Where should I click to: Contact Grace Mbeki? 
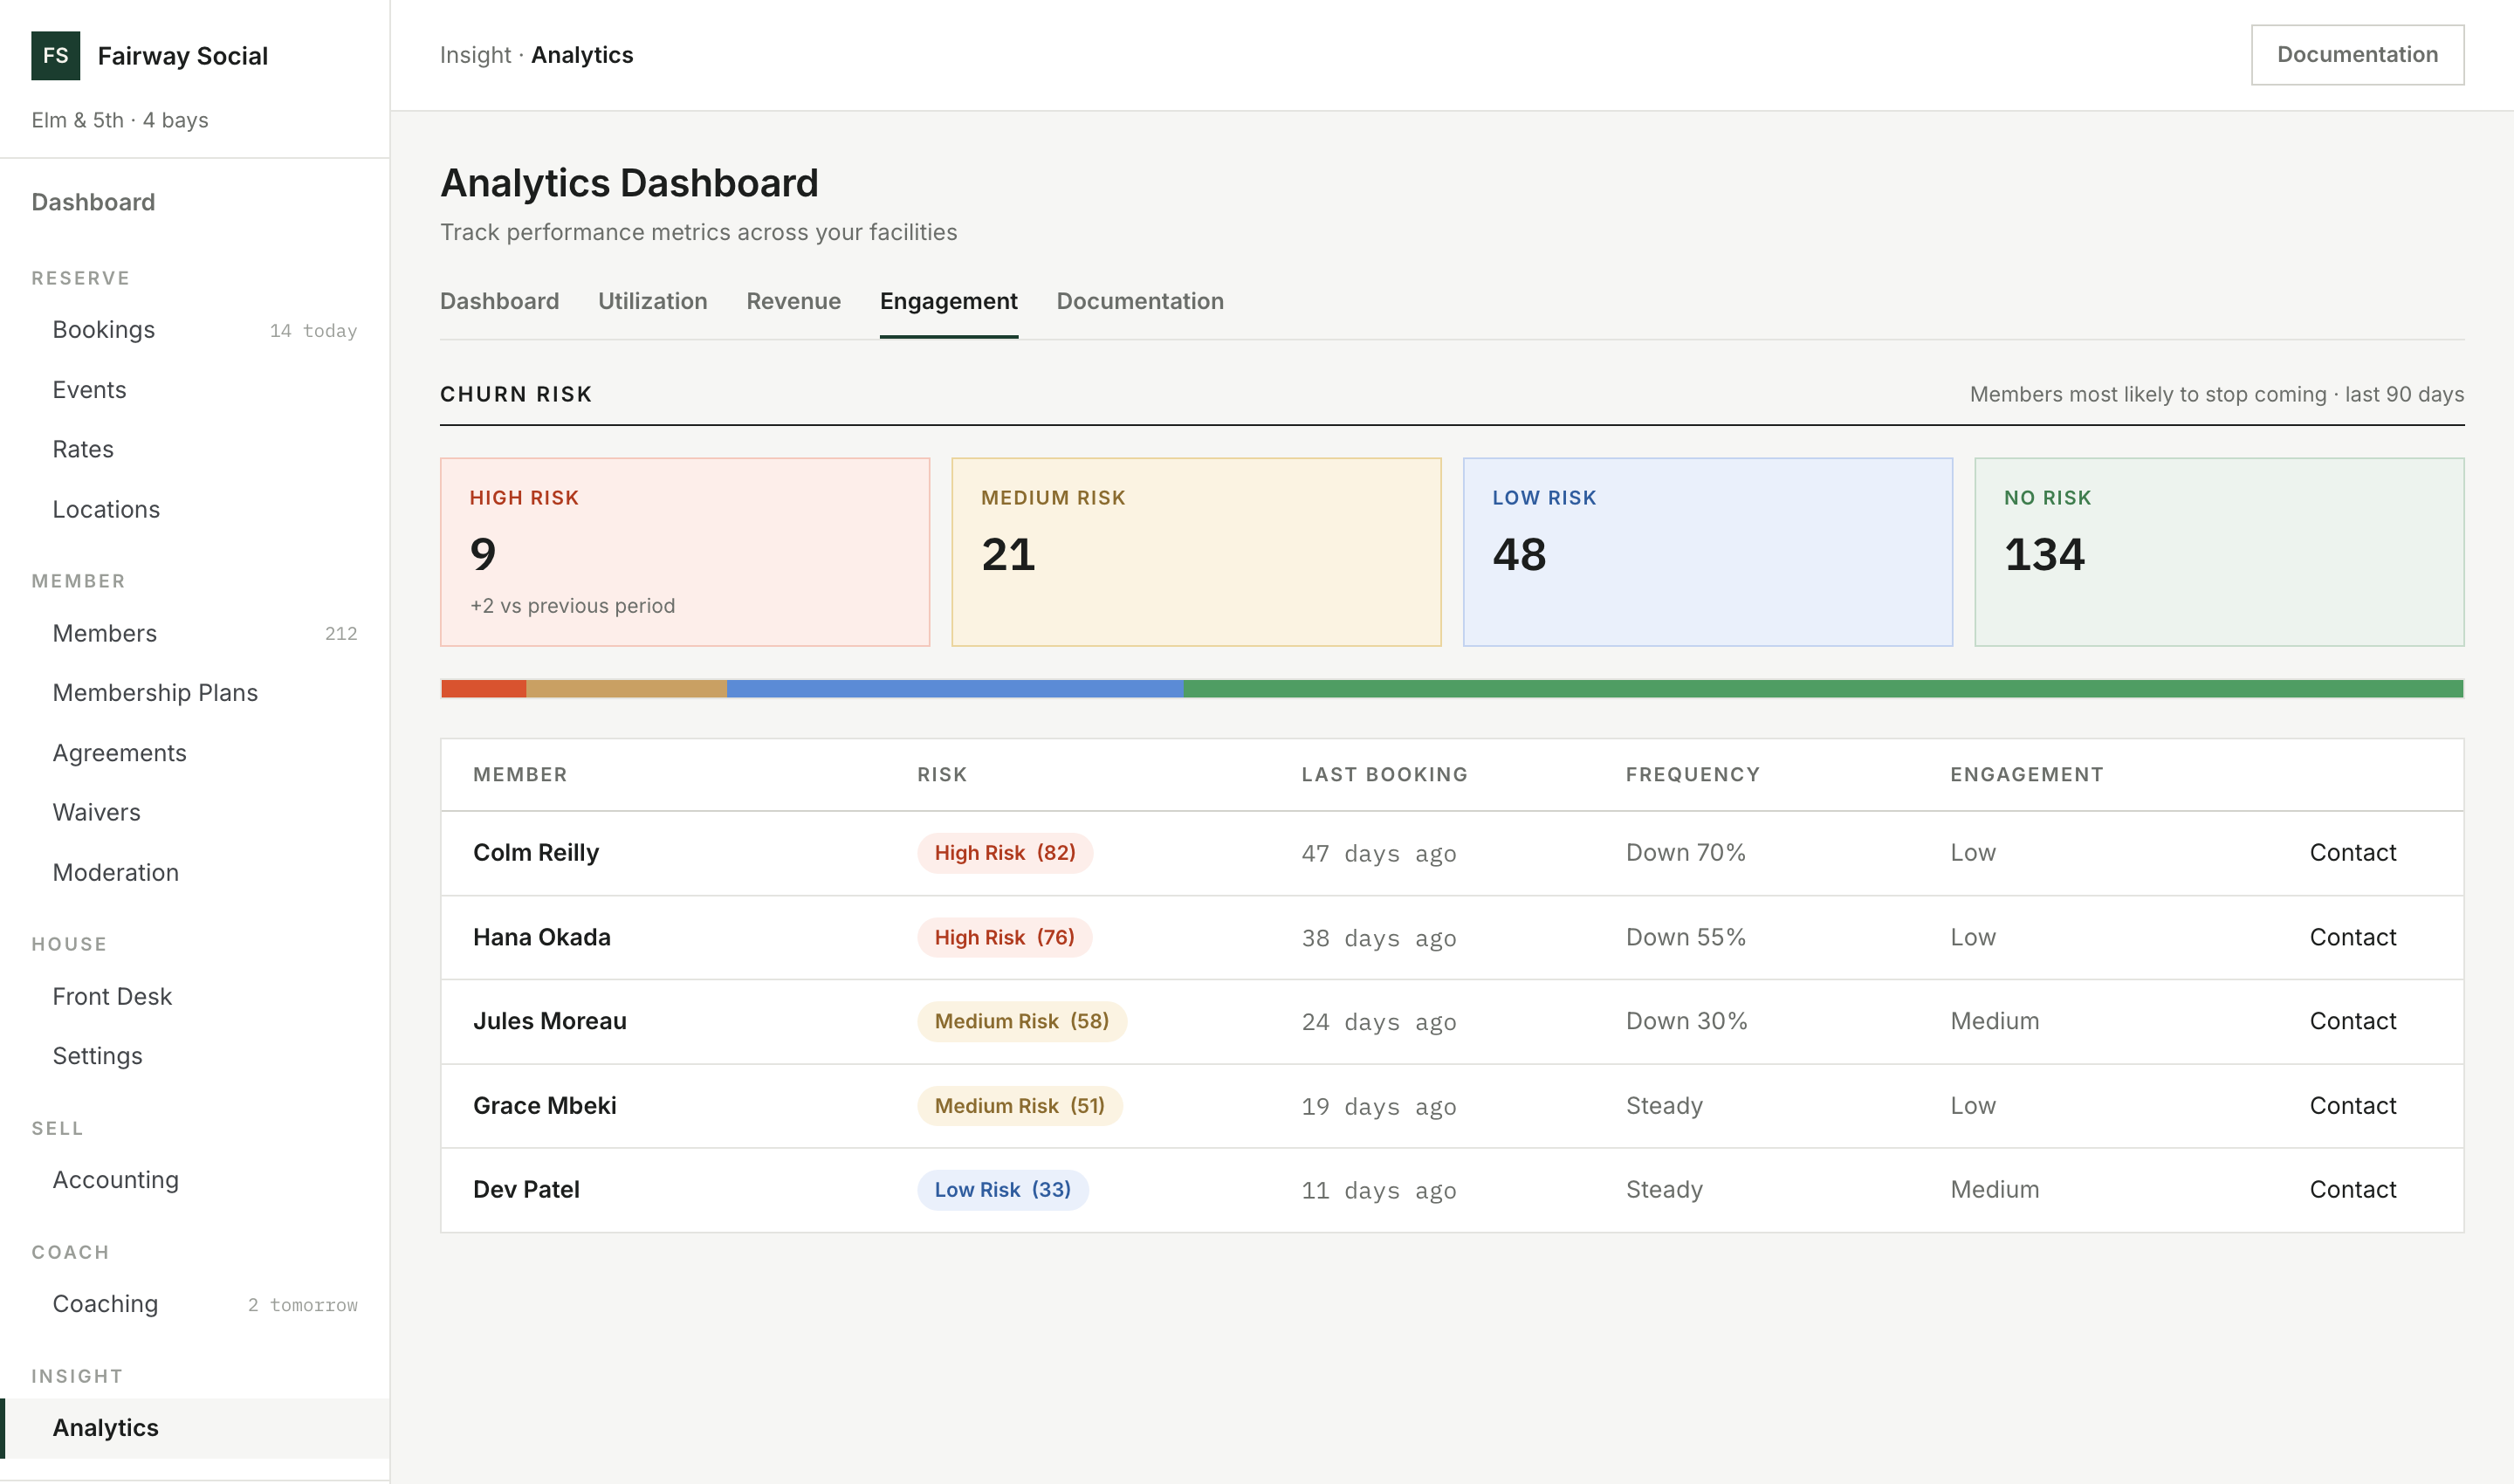point(2352,1106)
